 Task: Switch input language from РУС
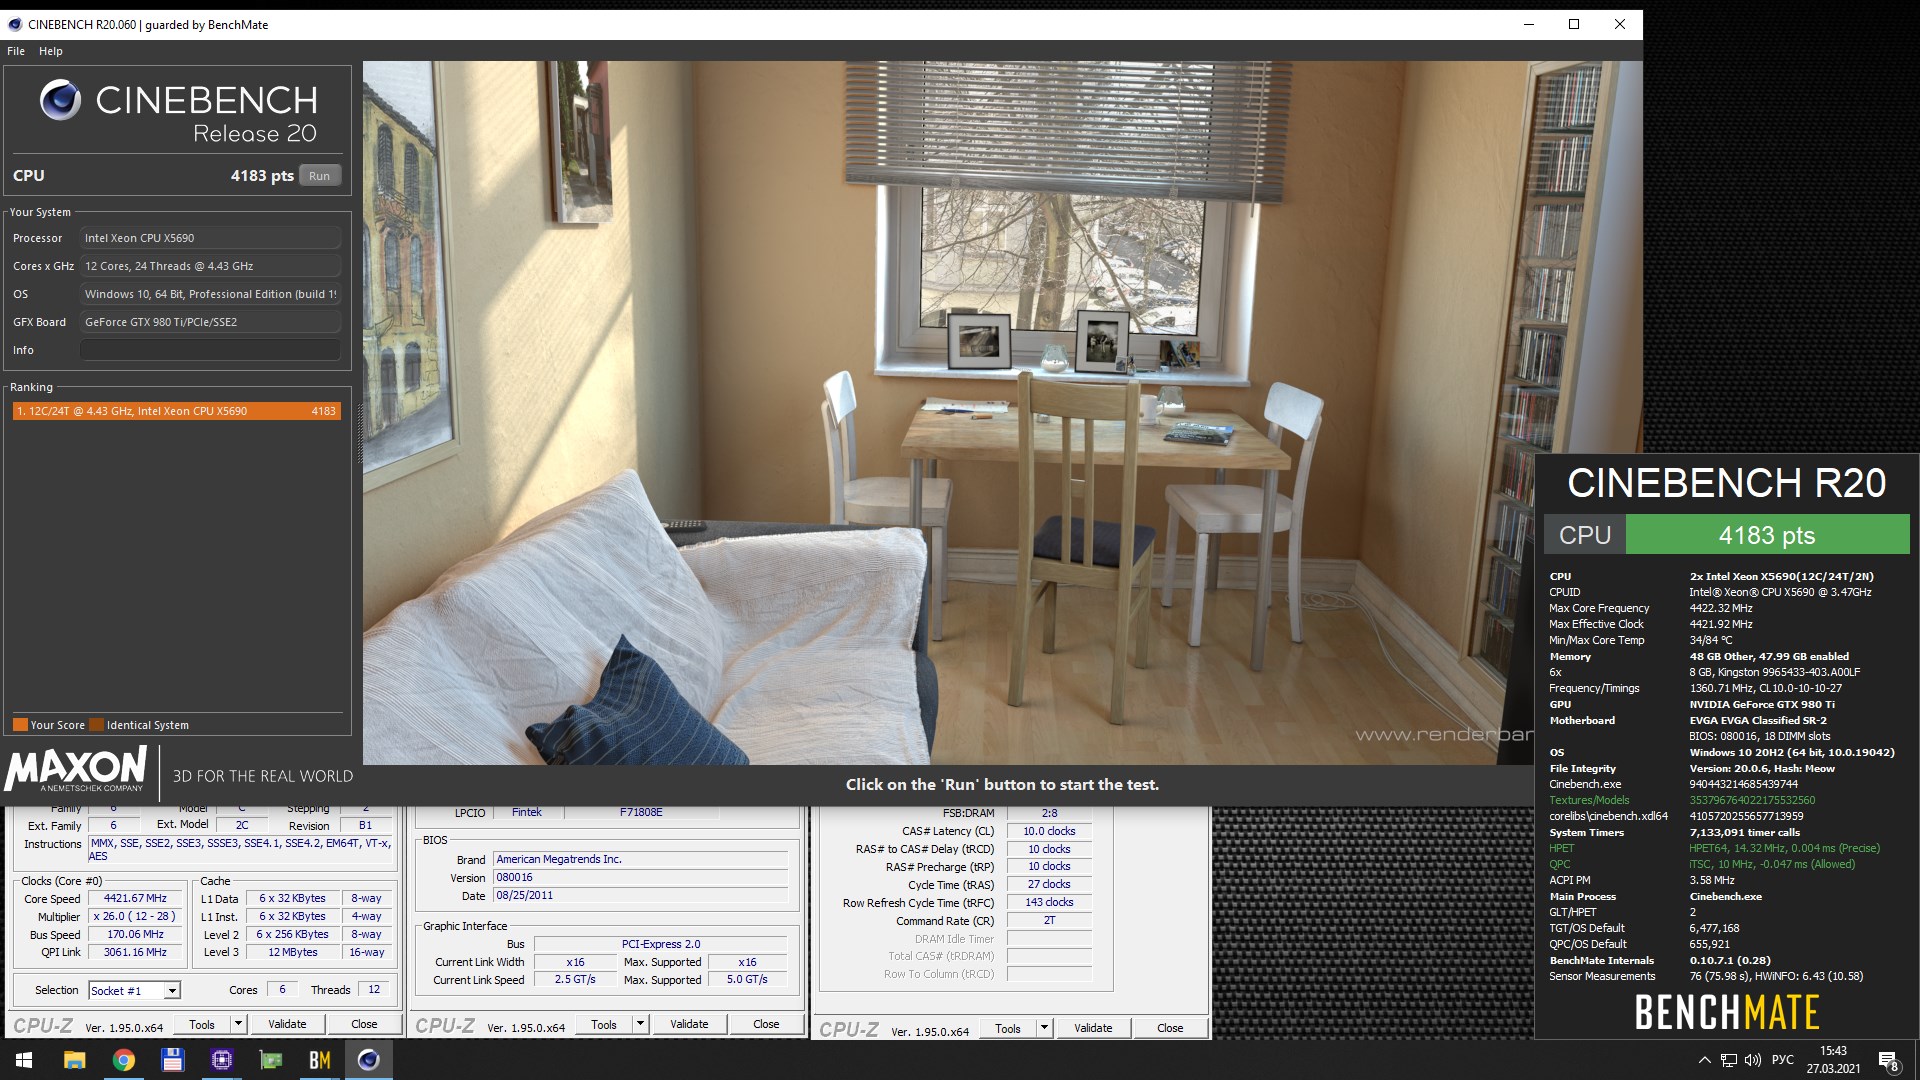tap(1783, 1060)
